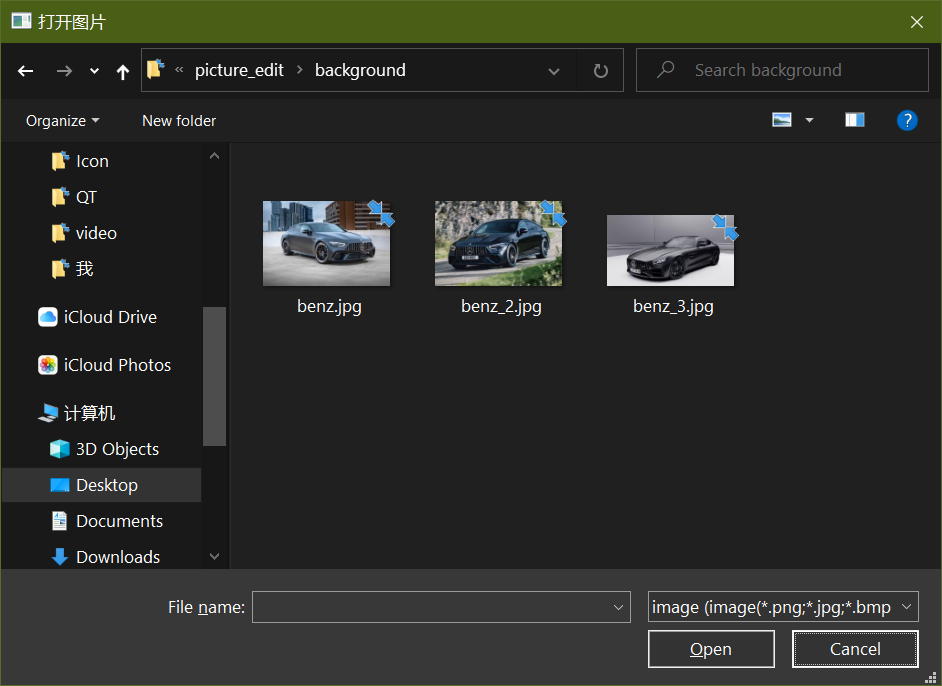
Task: Click sidebar scroll up arrow
Action: (x=214, y=156)
